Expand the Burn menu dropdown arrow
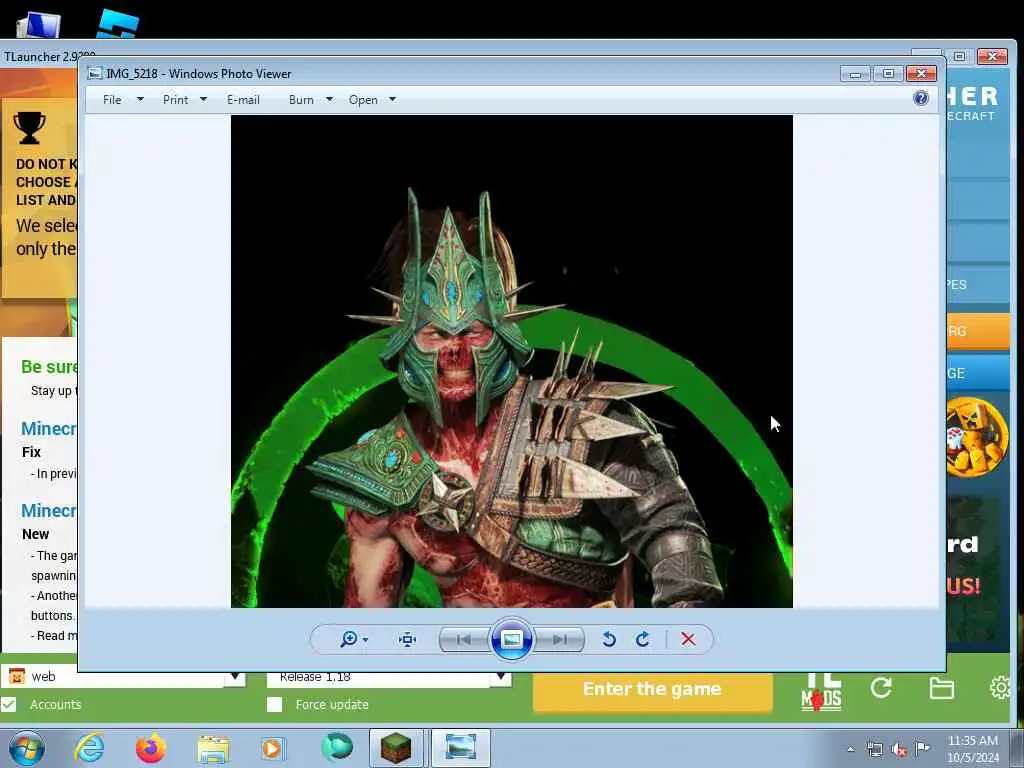The image size is (1024, 768). tap(329, 100)
